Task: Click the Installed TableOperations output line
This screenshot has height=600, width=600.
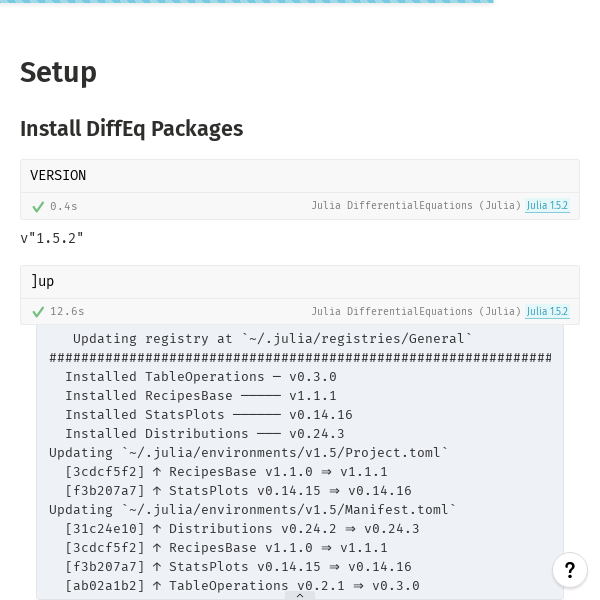Action: point(201,377)
